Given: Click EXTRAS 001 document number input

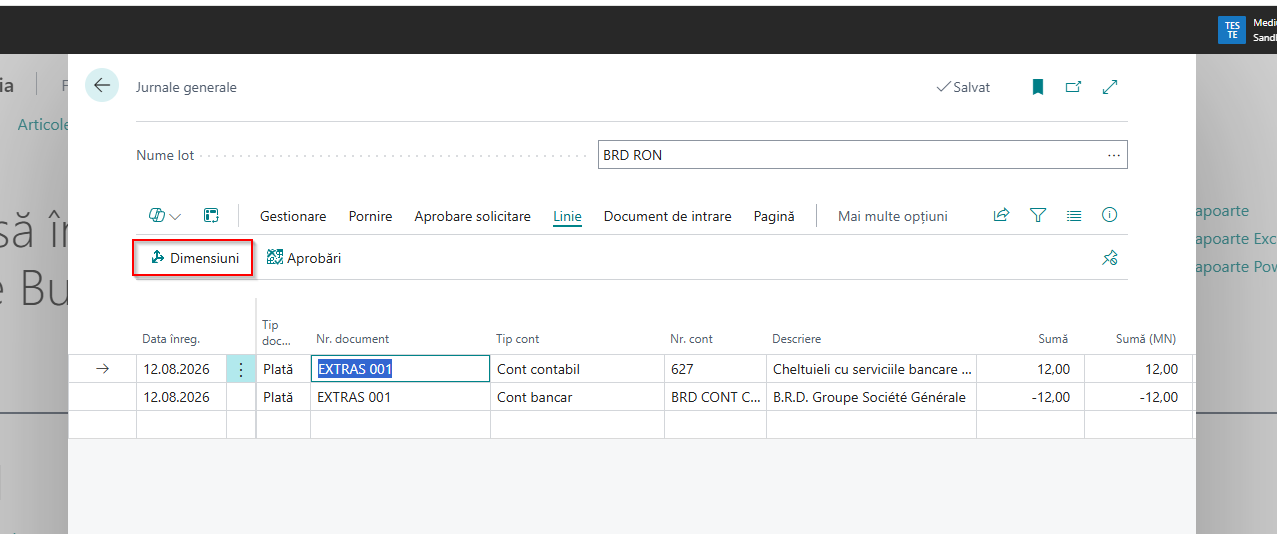Looking at the screenshot, I should pyautogui.click(x=400, y=369).
